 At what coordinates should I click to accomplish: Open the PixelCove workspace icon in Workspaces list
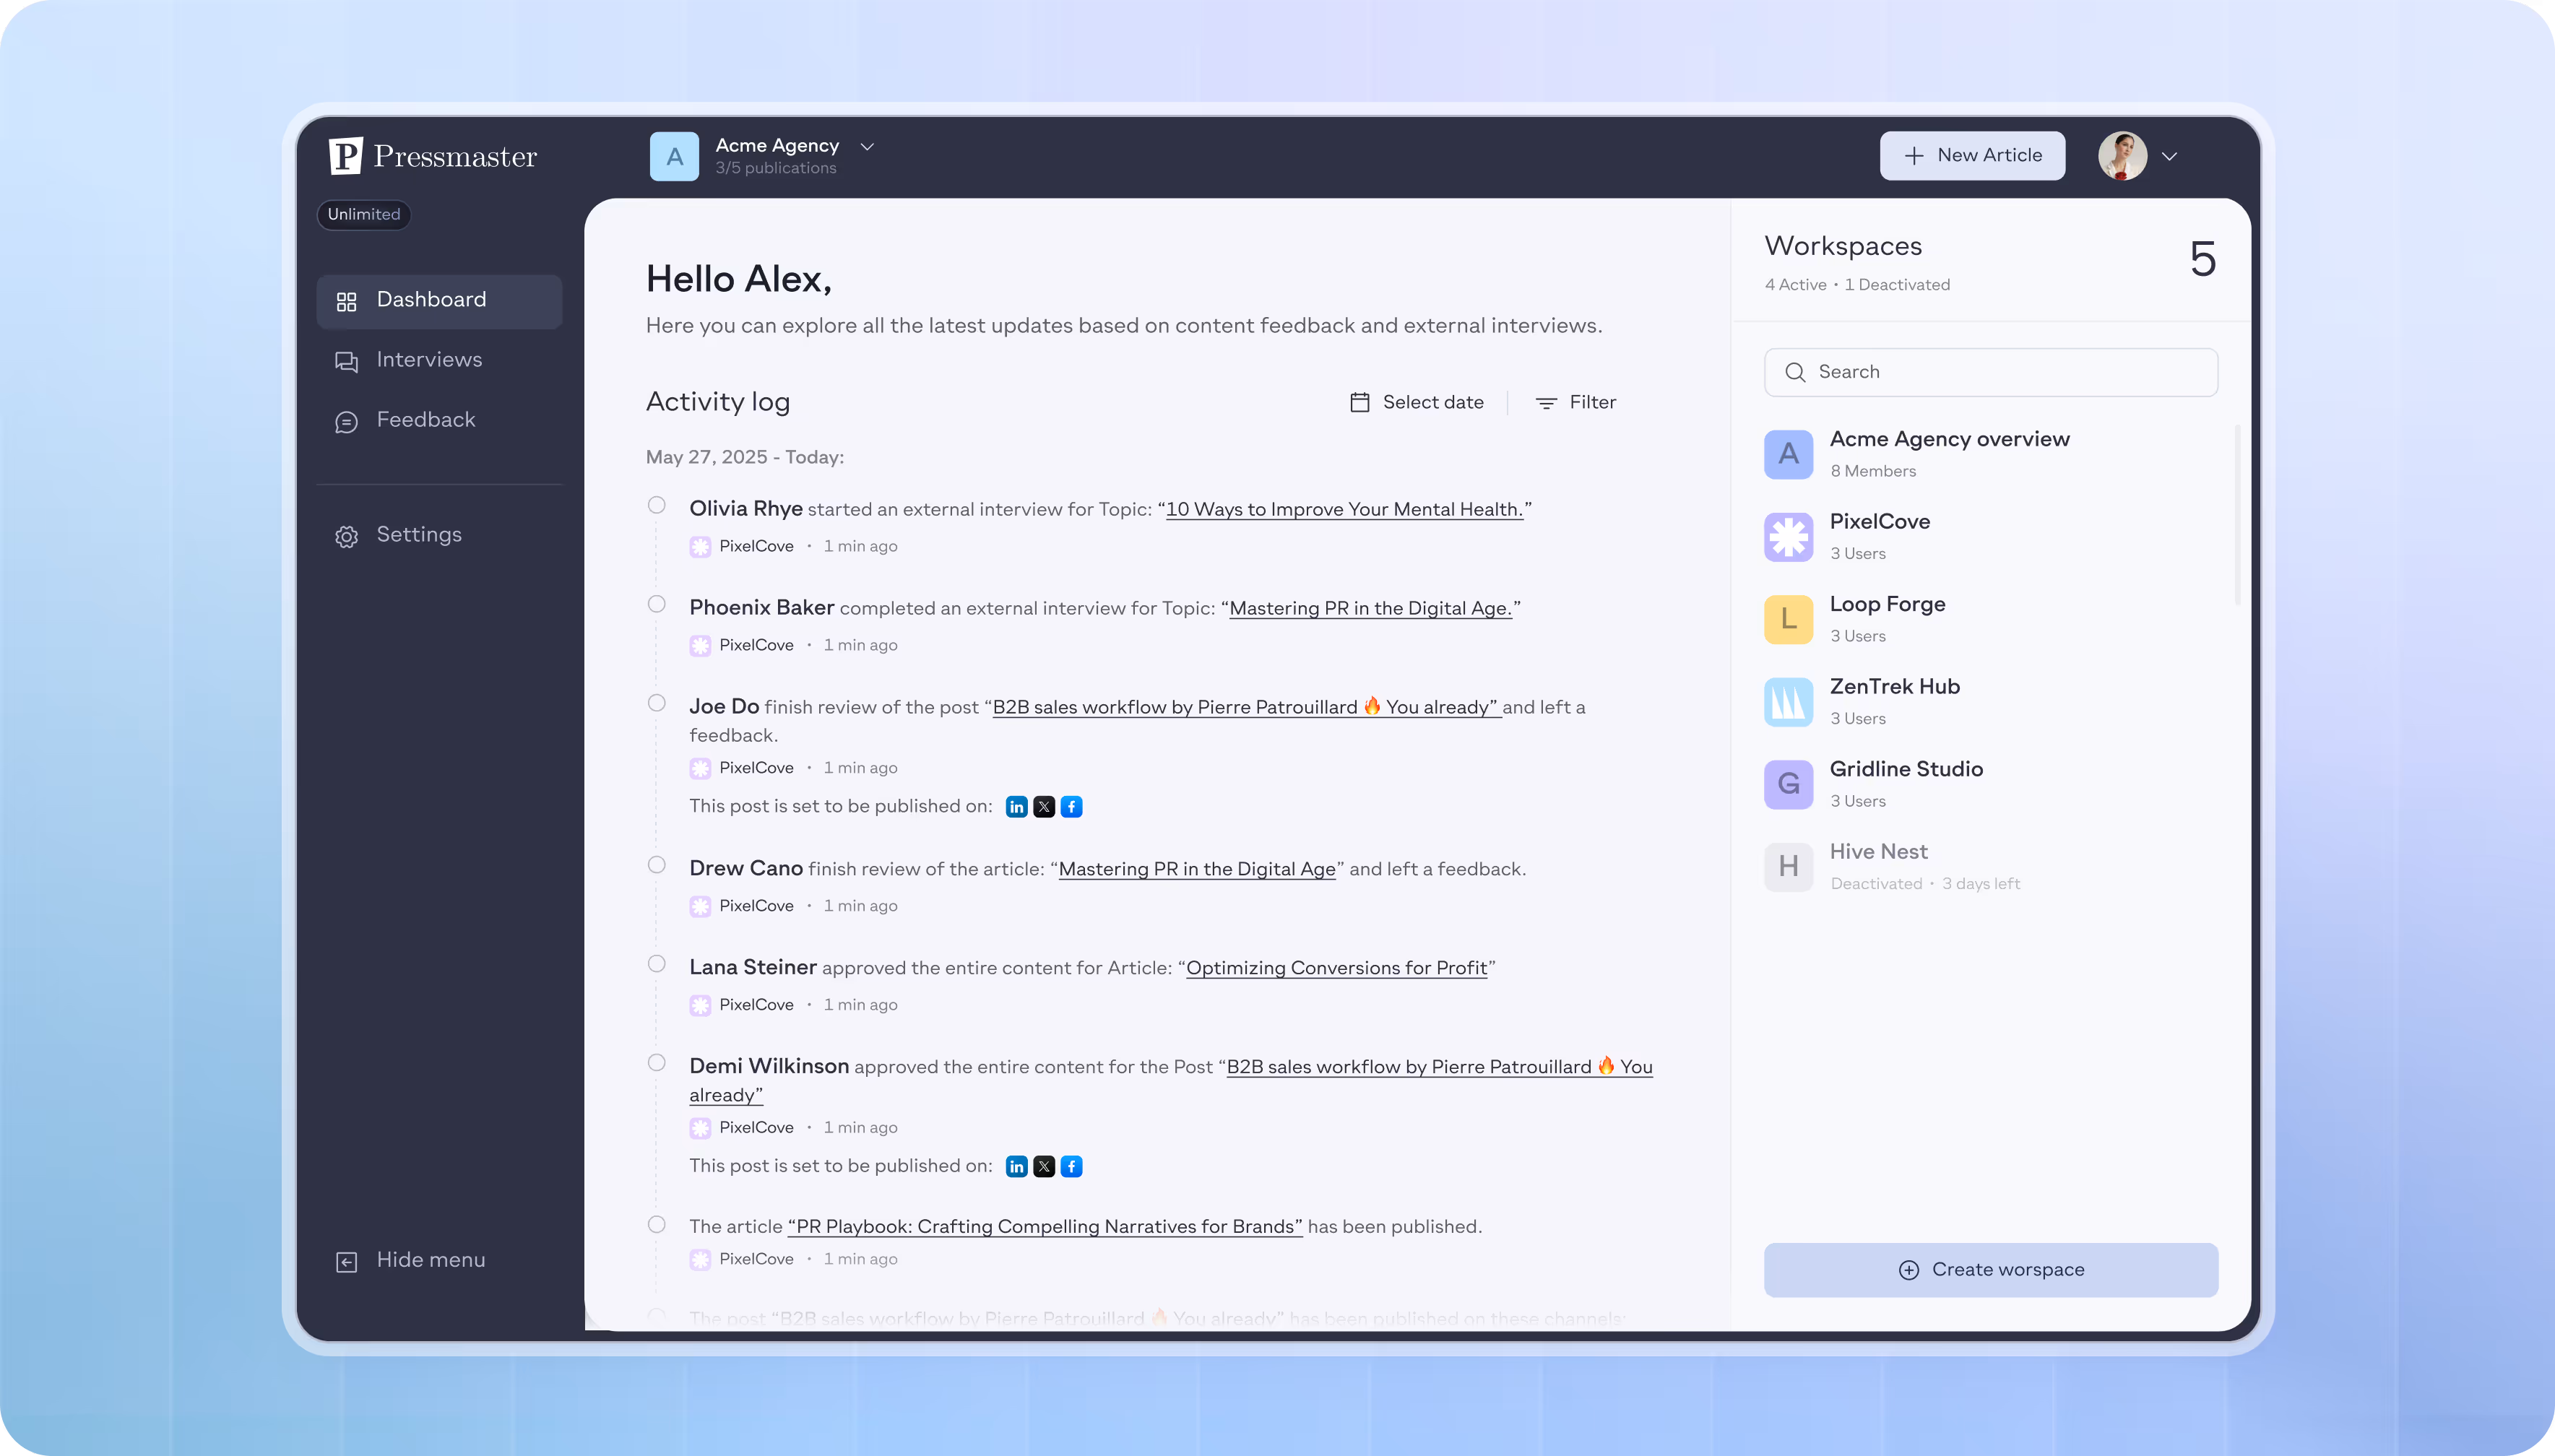[1788, 537]
